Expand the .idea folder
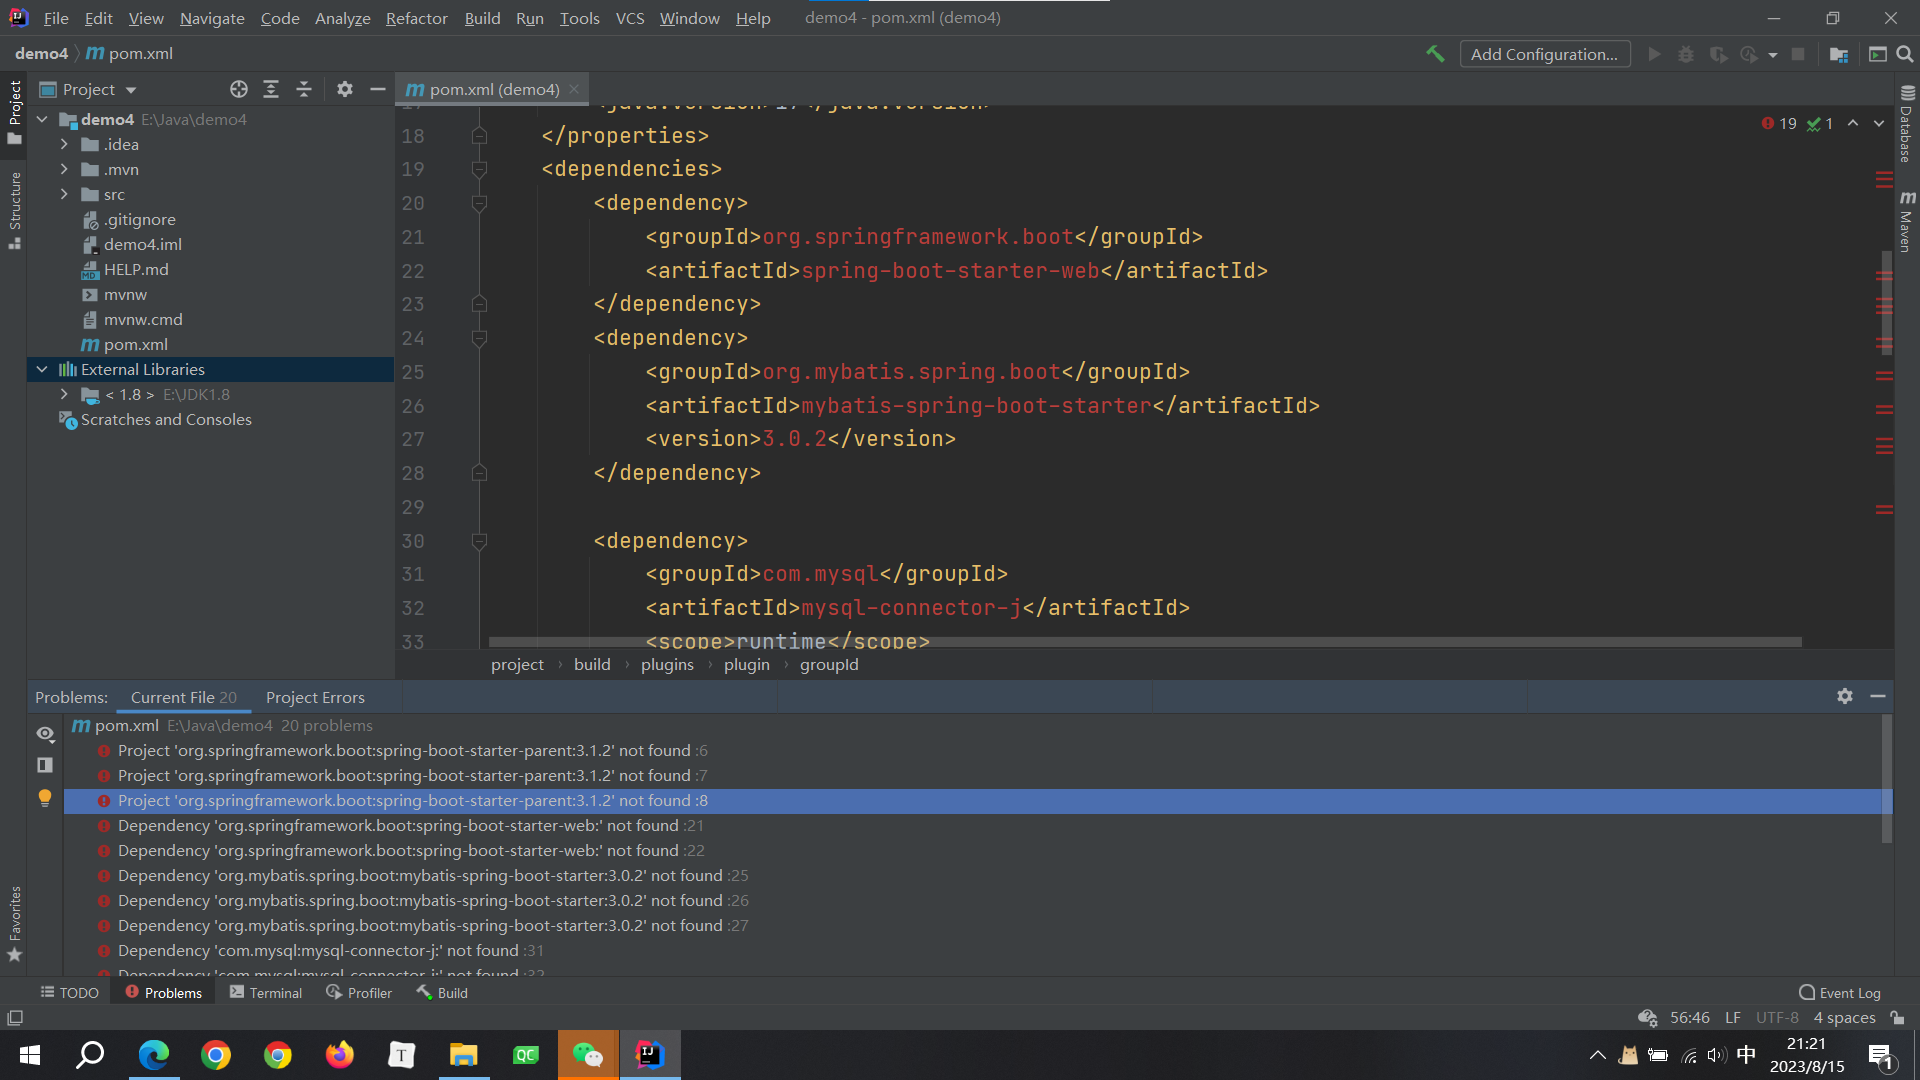 [x=64, y=144]
